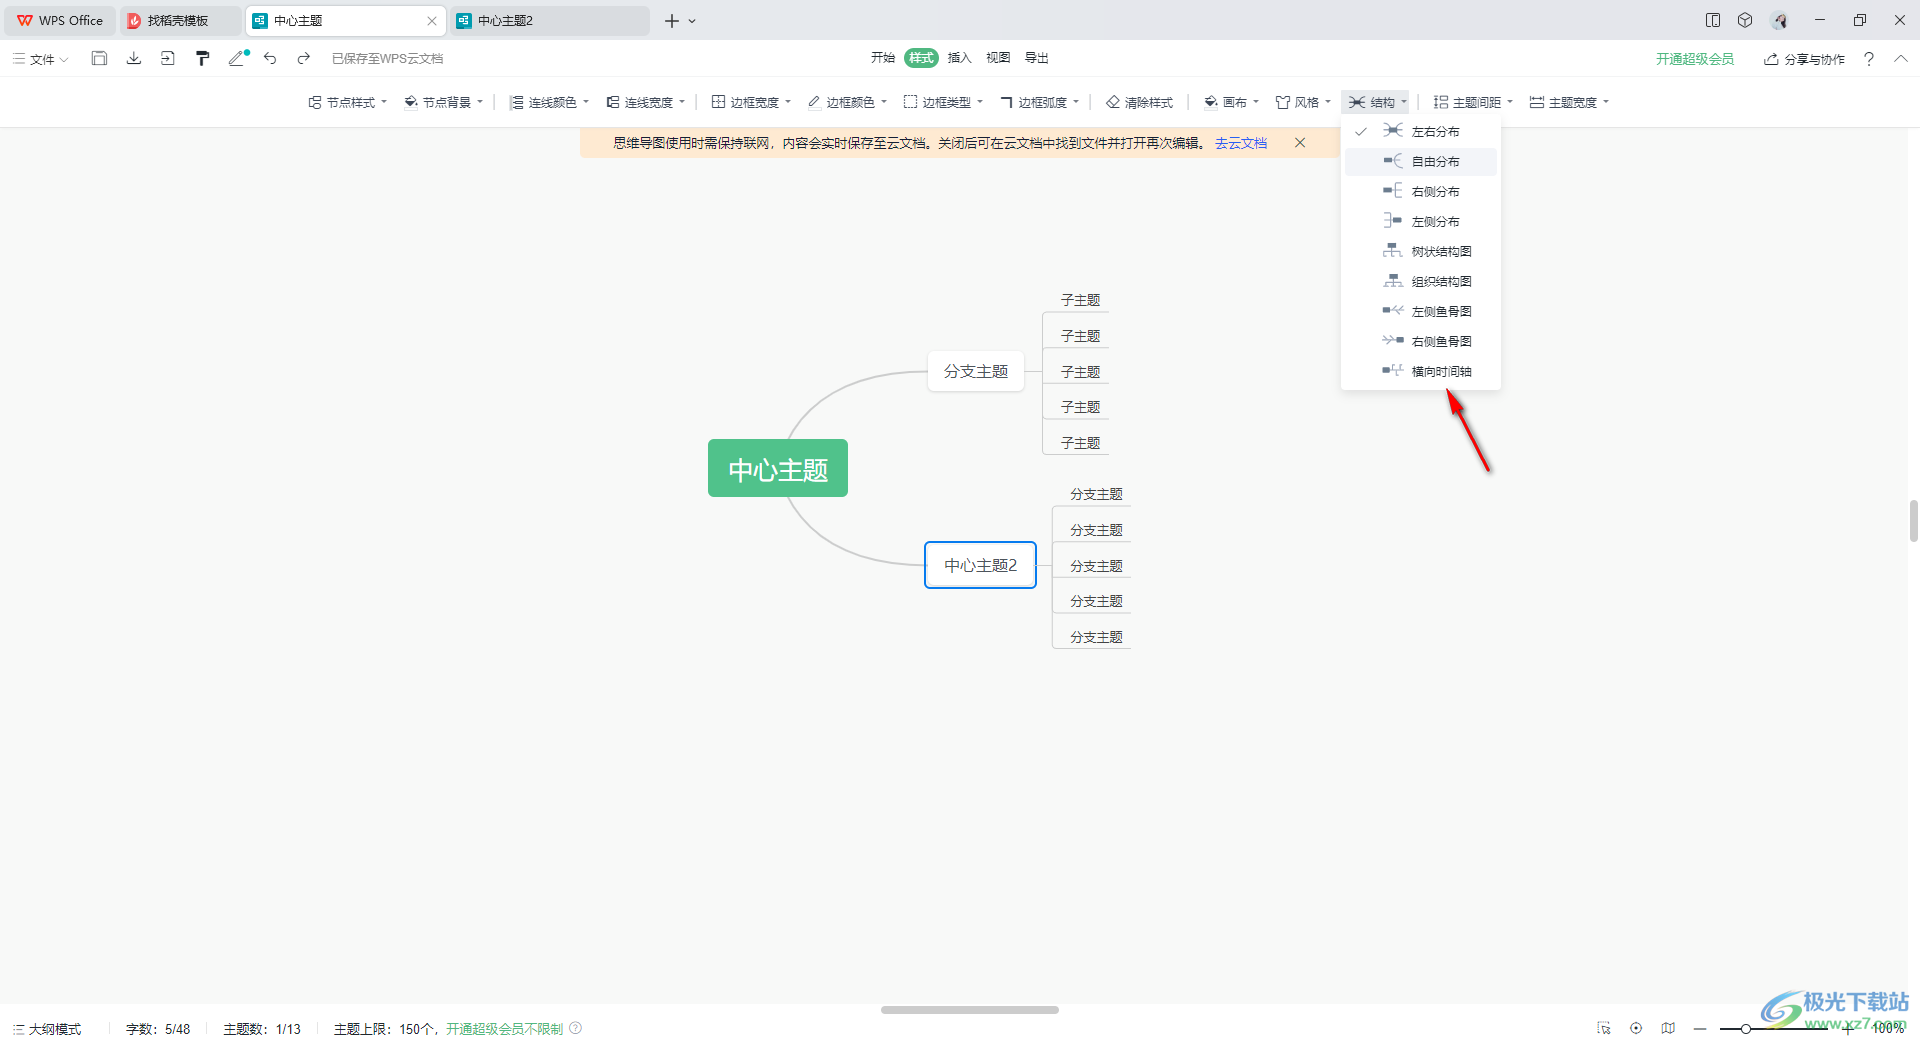Switch to the 插入 ribbon tab
The image size is (1920, 1040).
pyautogui.click(x=960, y=58)
